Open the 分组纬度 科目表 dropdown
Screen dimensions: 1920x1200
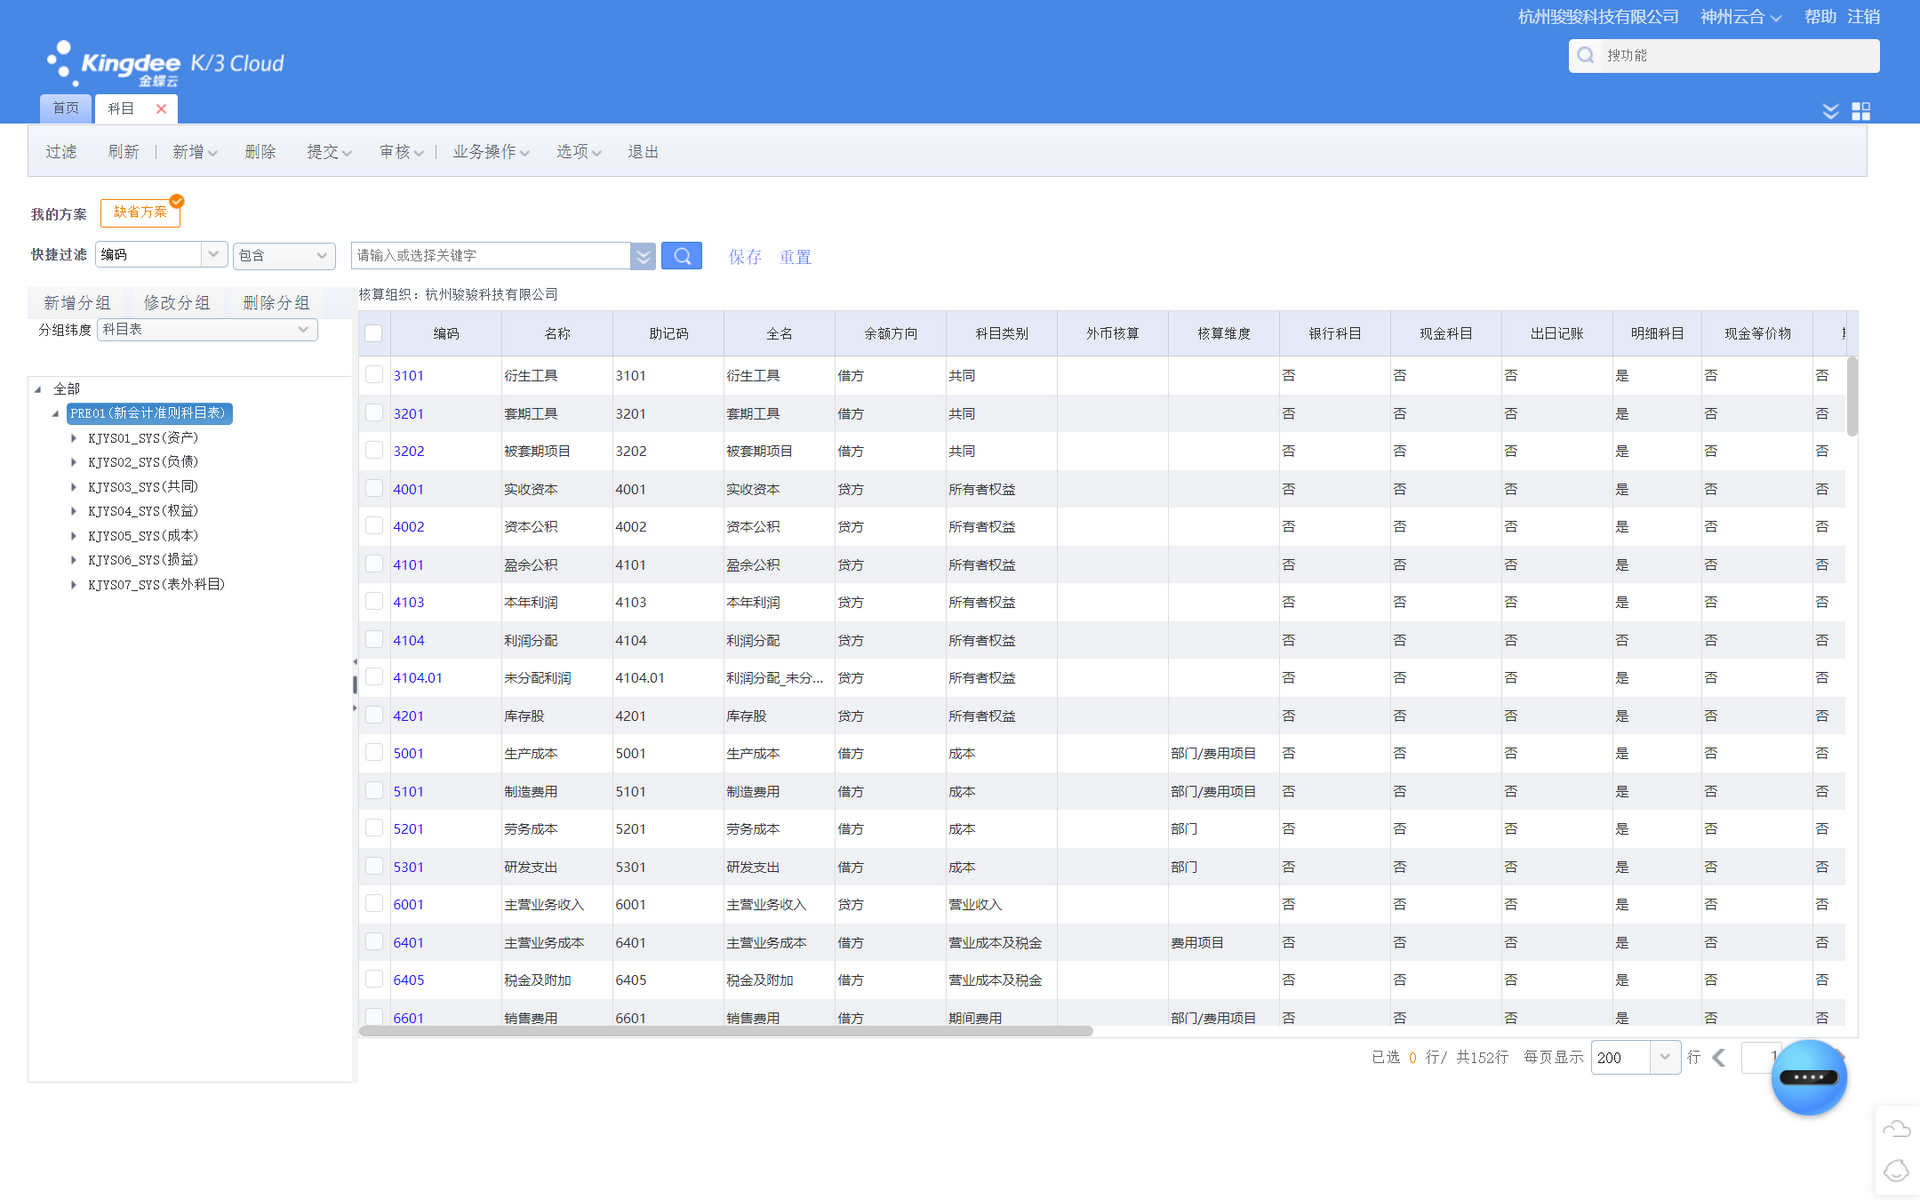point(207,329)
